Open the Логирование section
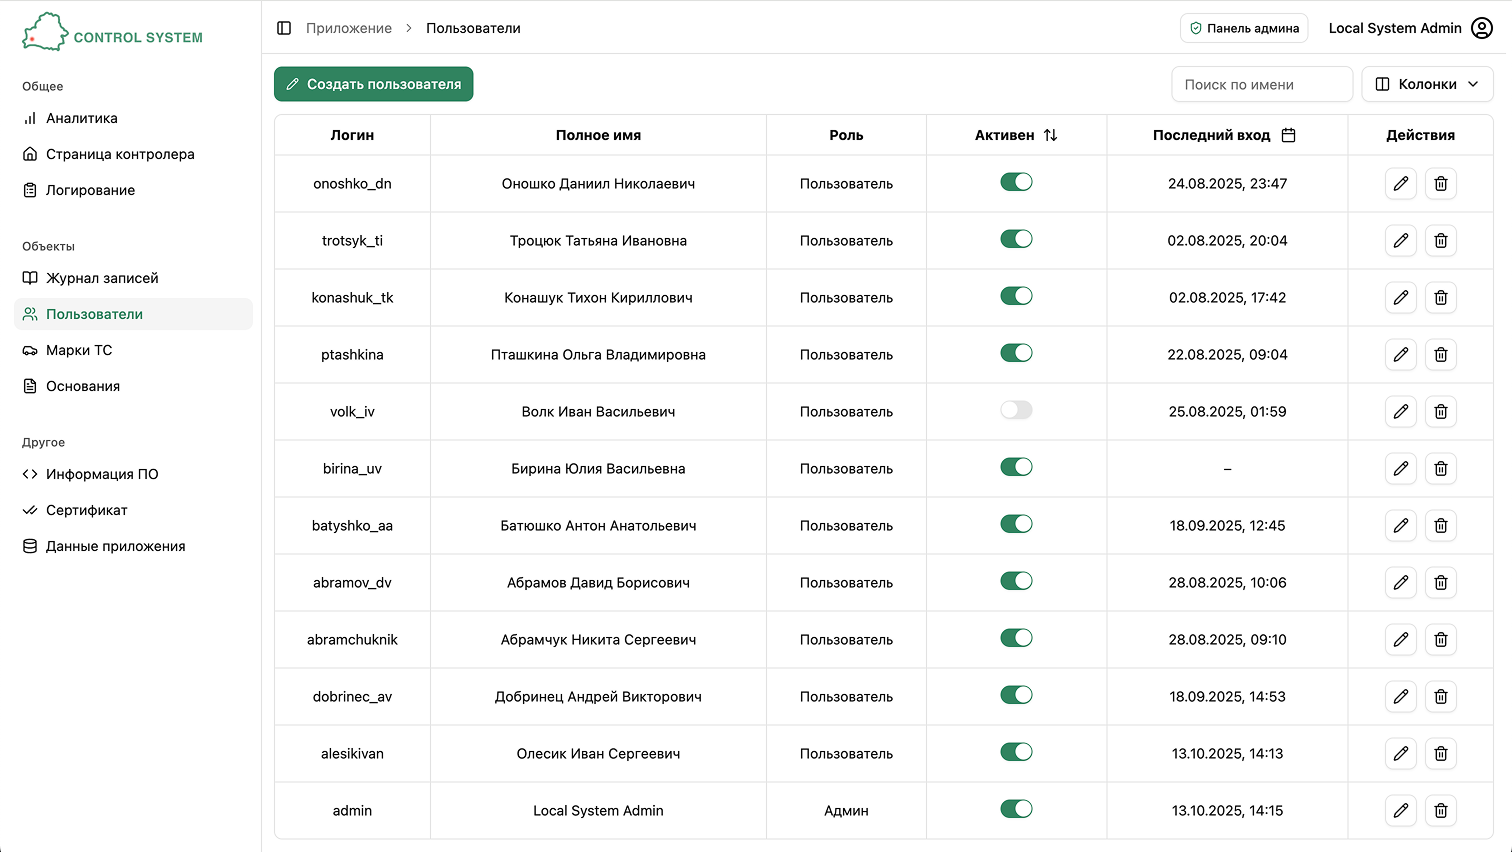 click(133, 190)
